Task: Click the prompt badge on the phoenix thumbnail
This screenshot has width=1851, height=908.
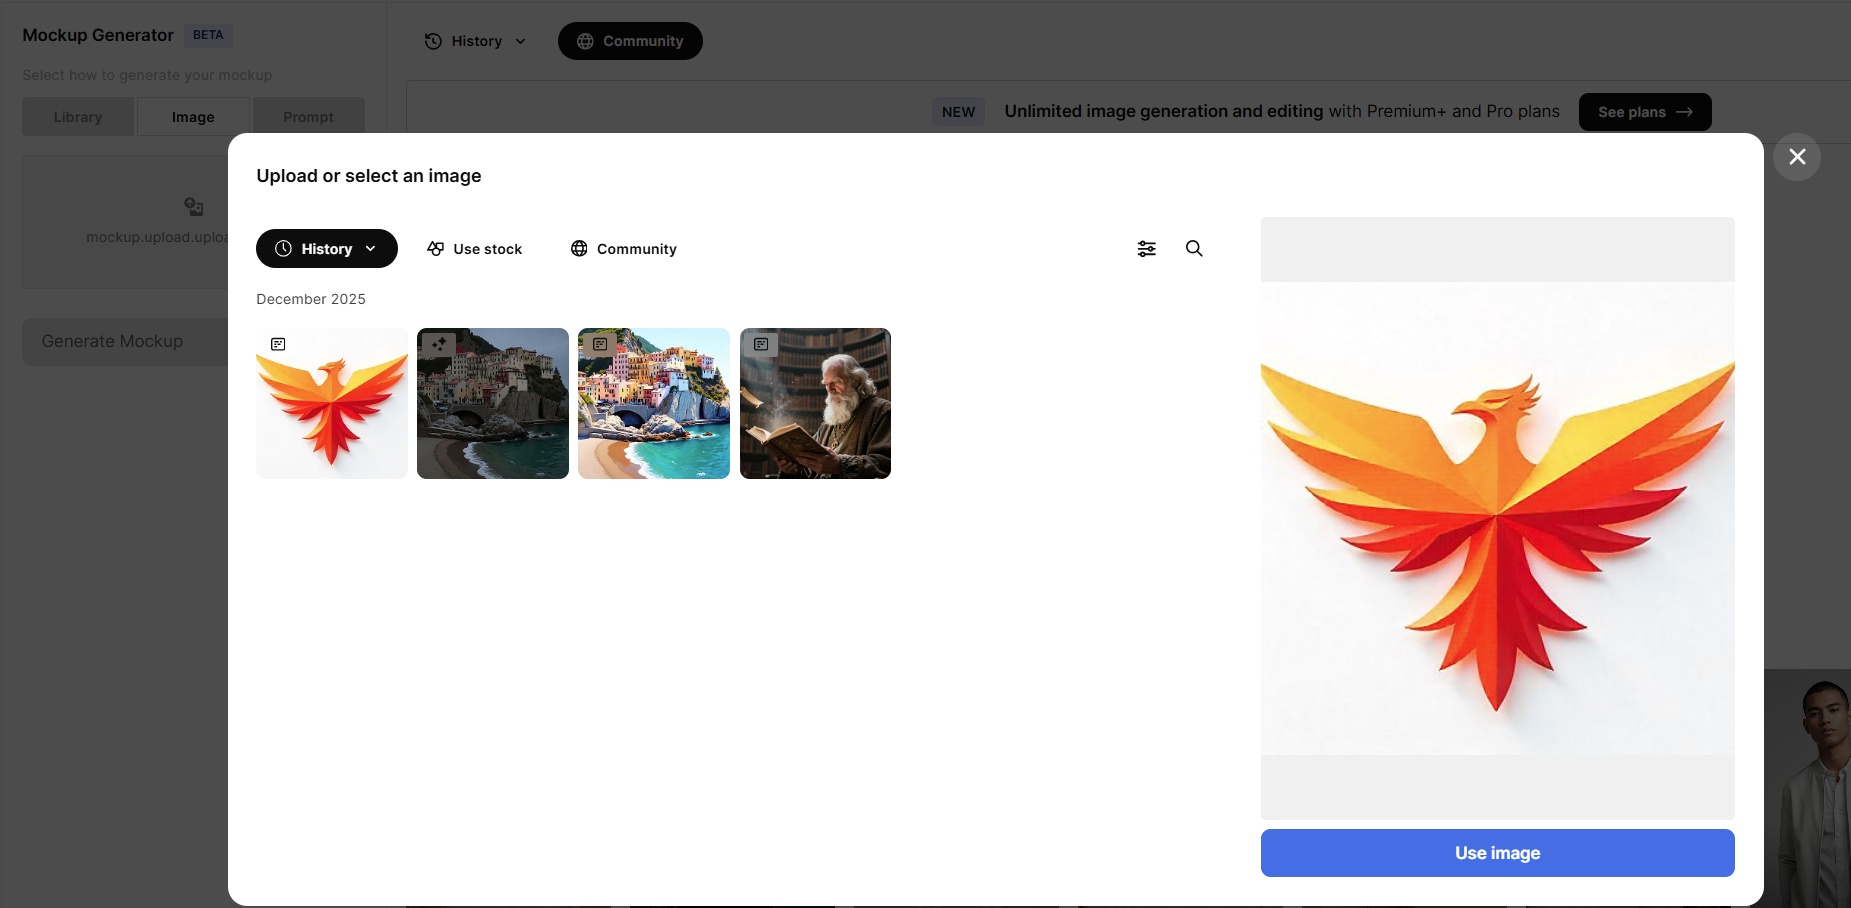Action: click(278, 343)
